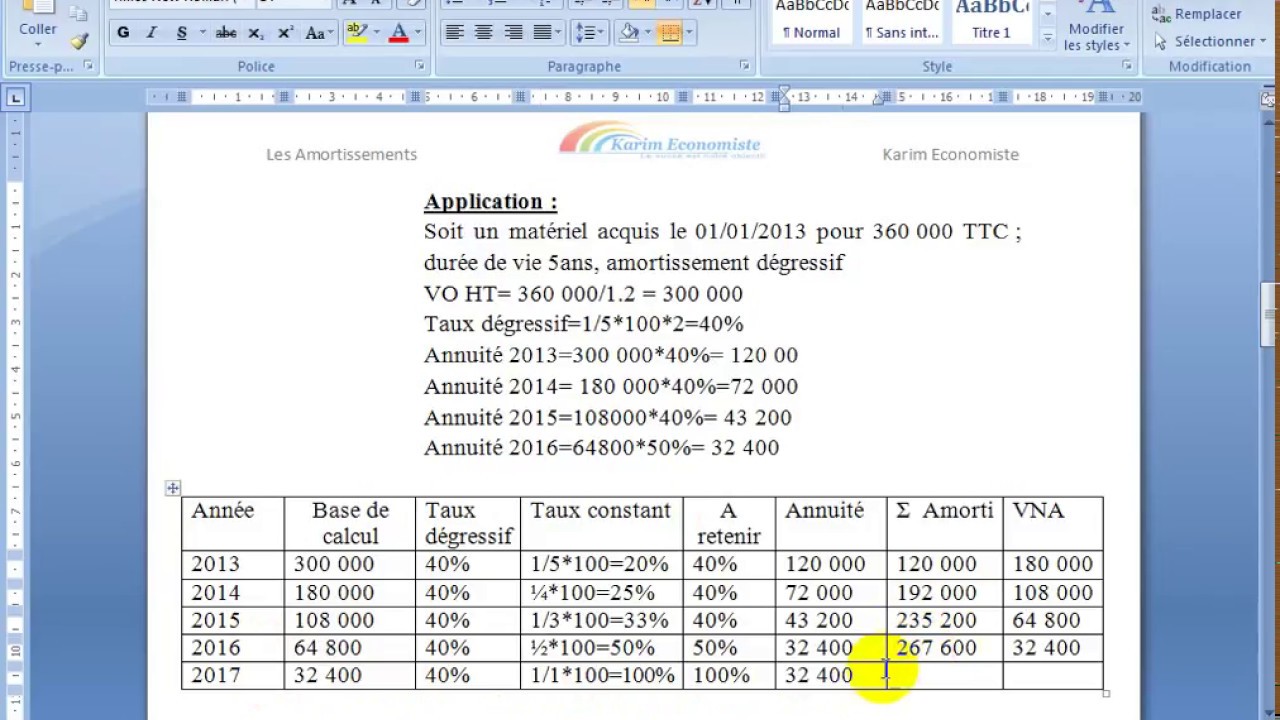This screenshot has height=720, width=1280.
Task: Apply the Normal style
Action: (x=811, y=22)
